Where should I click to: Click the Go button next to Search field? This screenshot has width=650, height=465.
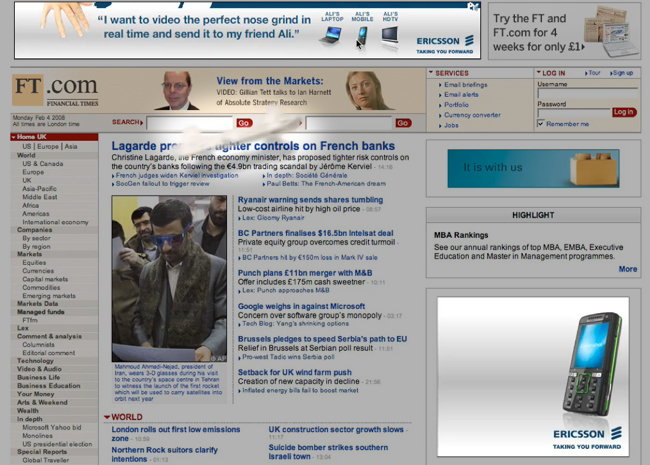point(244,123)
